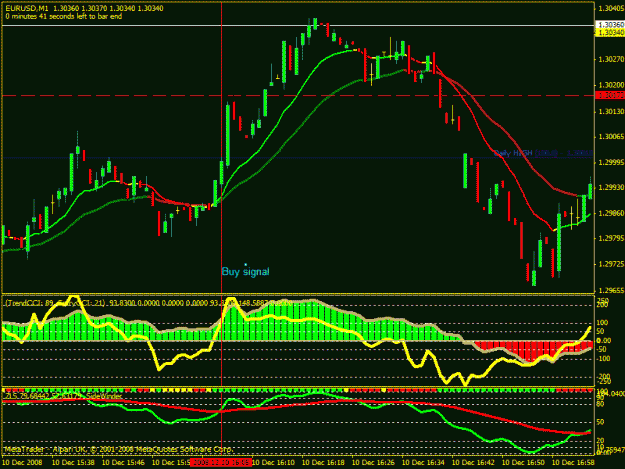Viewport: 625px width, 469px height.
Task: Click the -100 level on the CCI axis
Action: pyautogui.click(x=603, y=359)
